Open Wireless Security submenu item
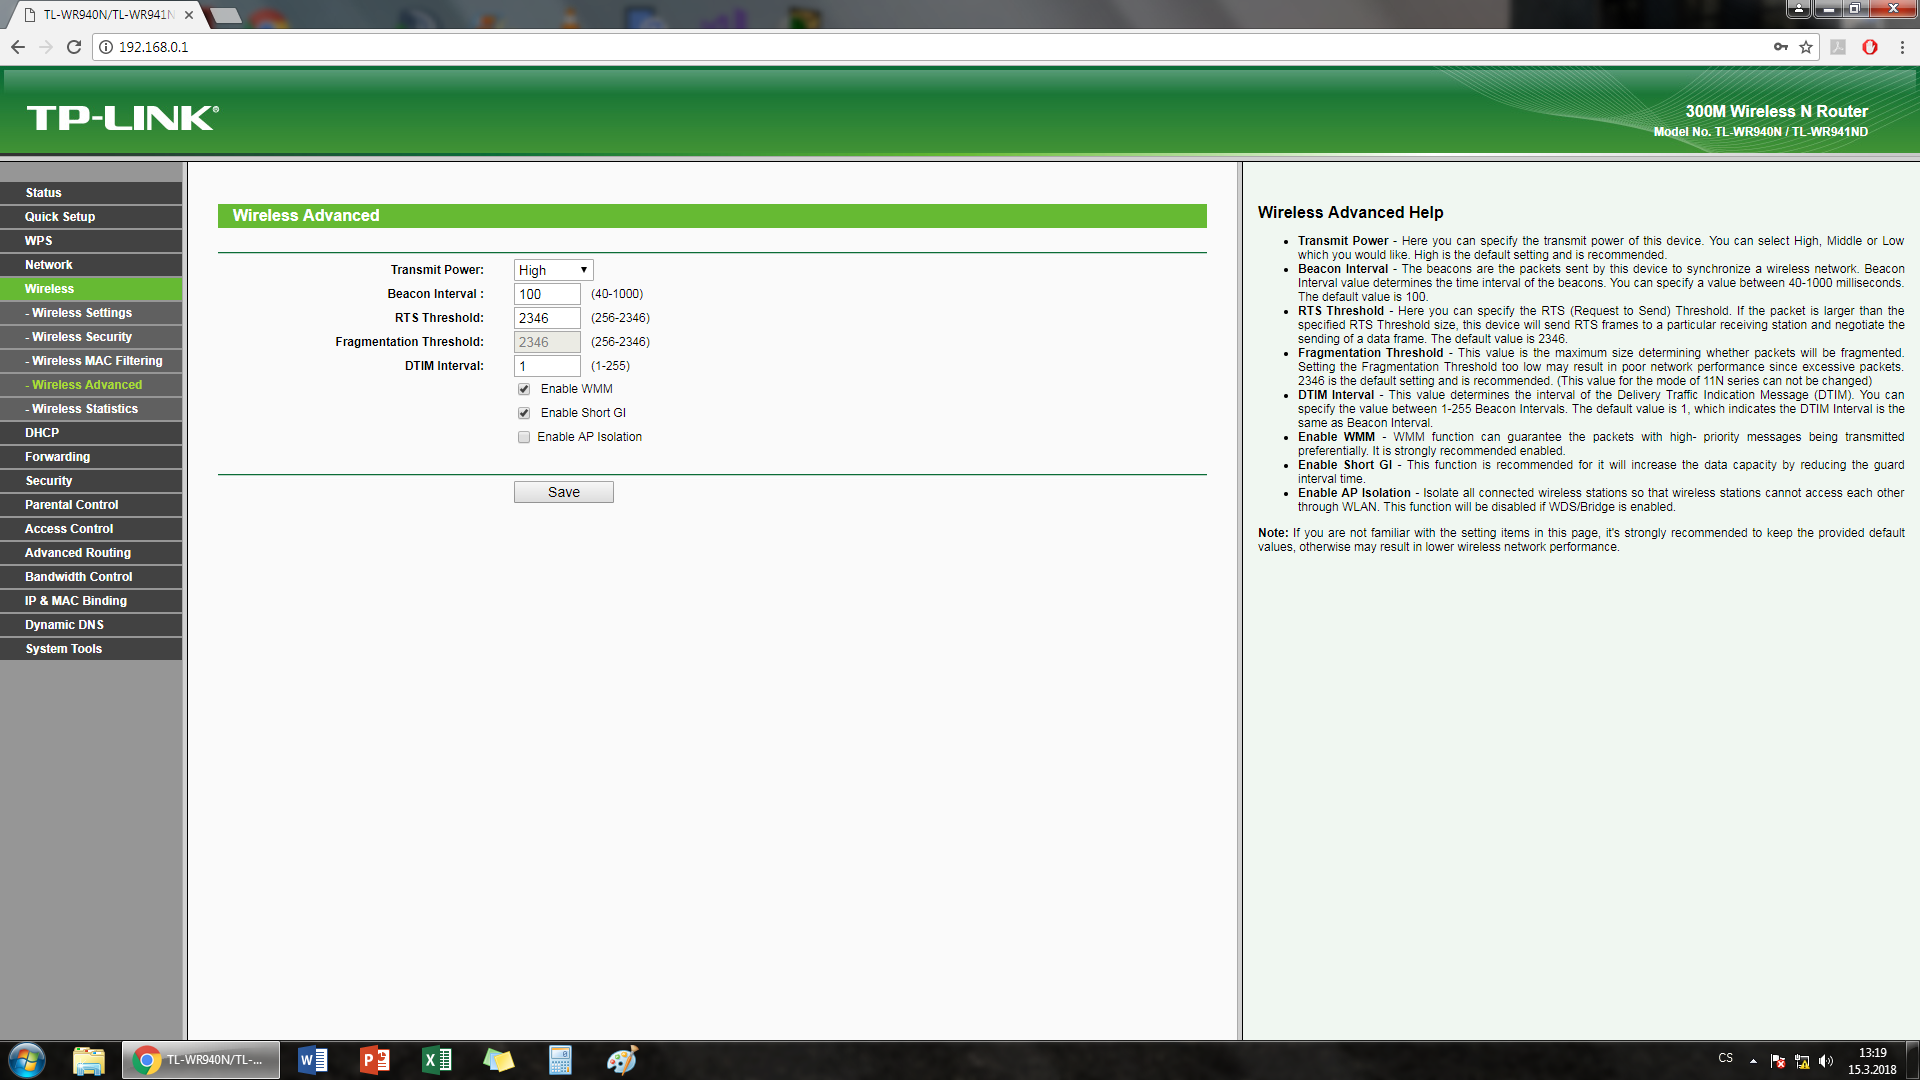This screenshot has height=1080, width=1920. click(x=81, y=337)
